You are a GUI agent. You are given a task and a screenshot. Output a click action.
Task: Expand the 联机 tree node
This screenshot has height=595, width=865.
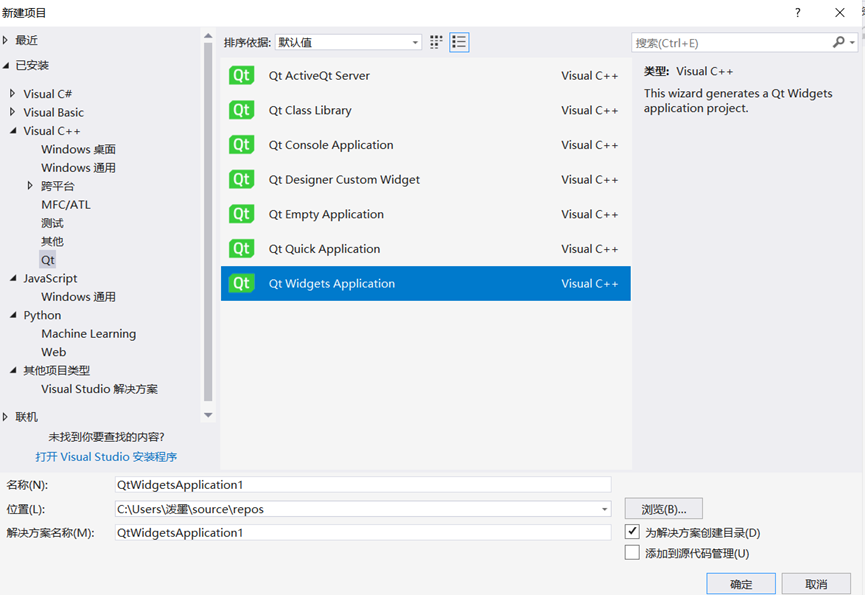pos(6,417)
